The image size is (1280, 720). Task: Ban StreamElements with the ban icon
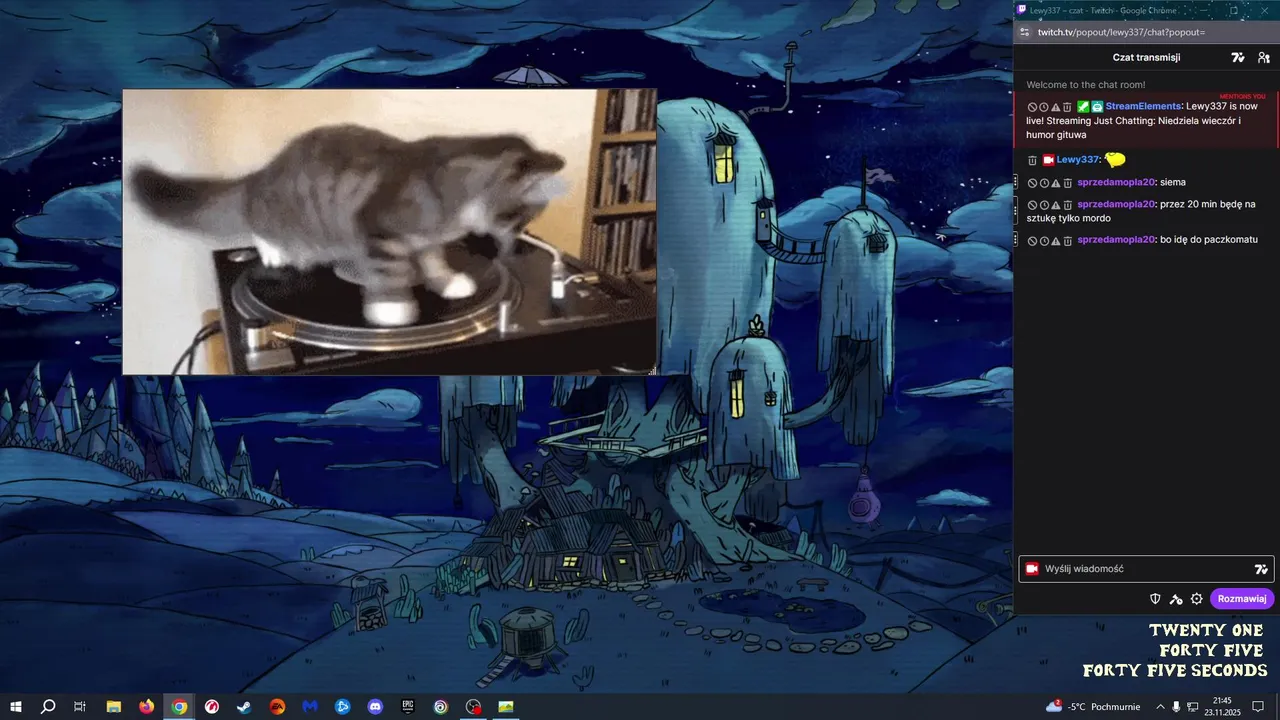(1032, 107)
